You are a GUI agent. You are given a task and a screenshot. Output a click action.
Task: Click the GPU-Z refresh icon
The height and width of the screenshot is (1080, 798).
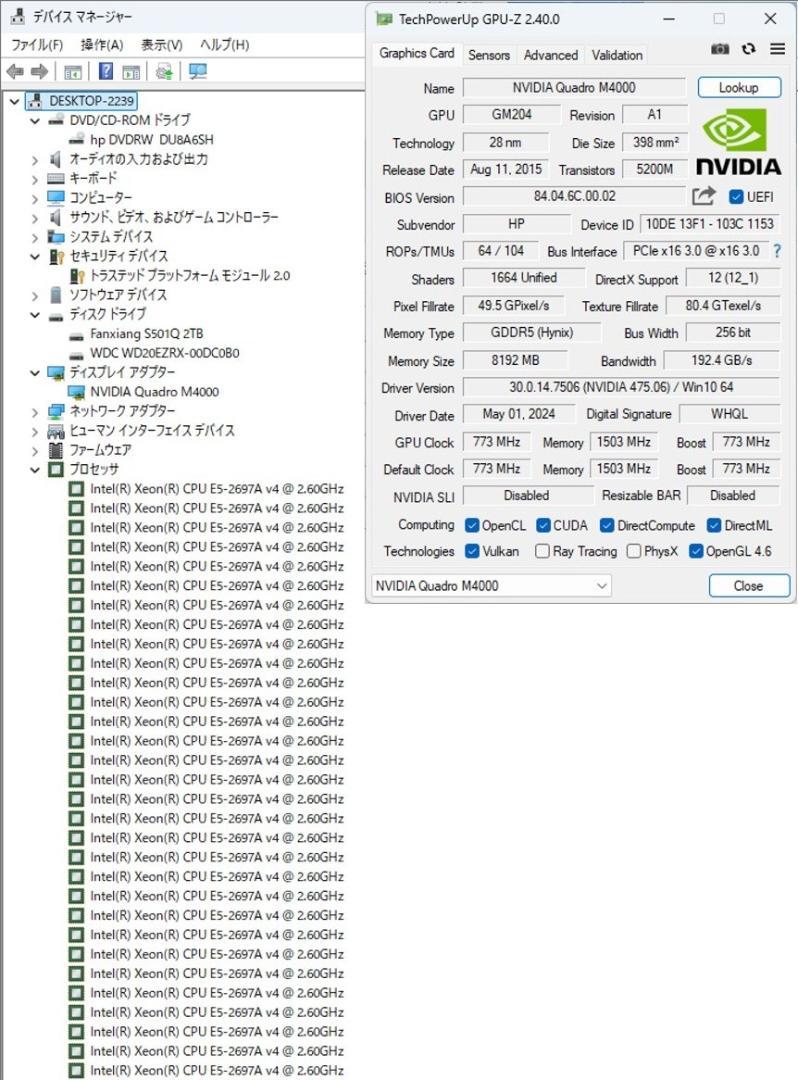[x=748, y=49]
